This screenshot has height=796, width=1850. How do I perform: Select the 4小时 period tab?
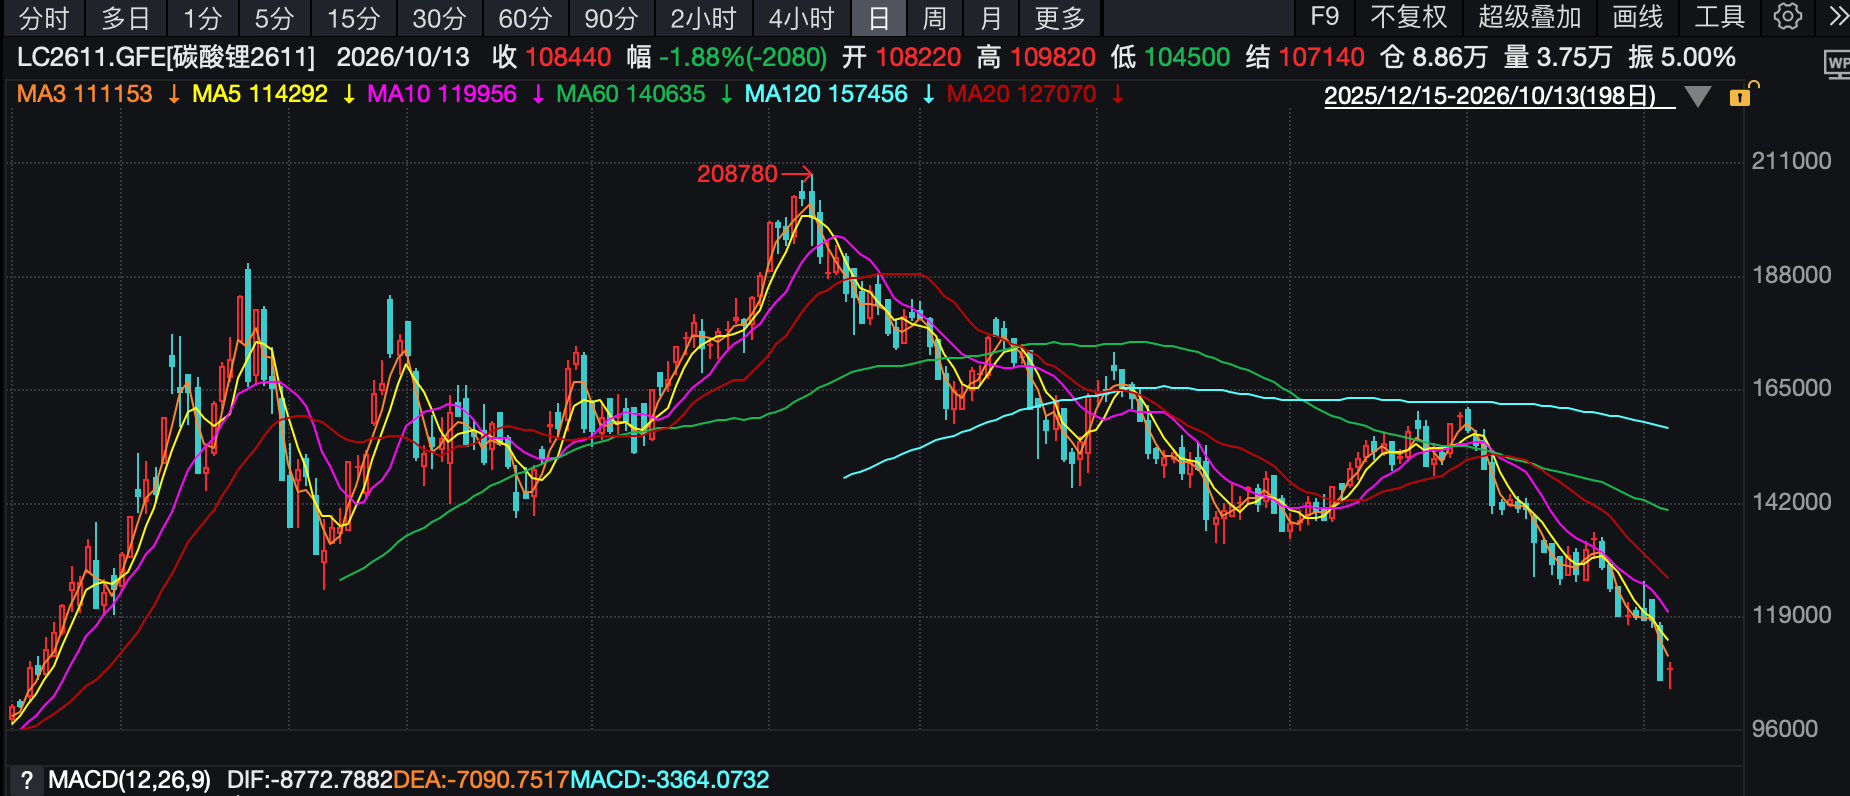pyautogui.click(x=801, y=18)
